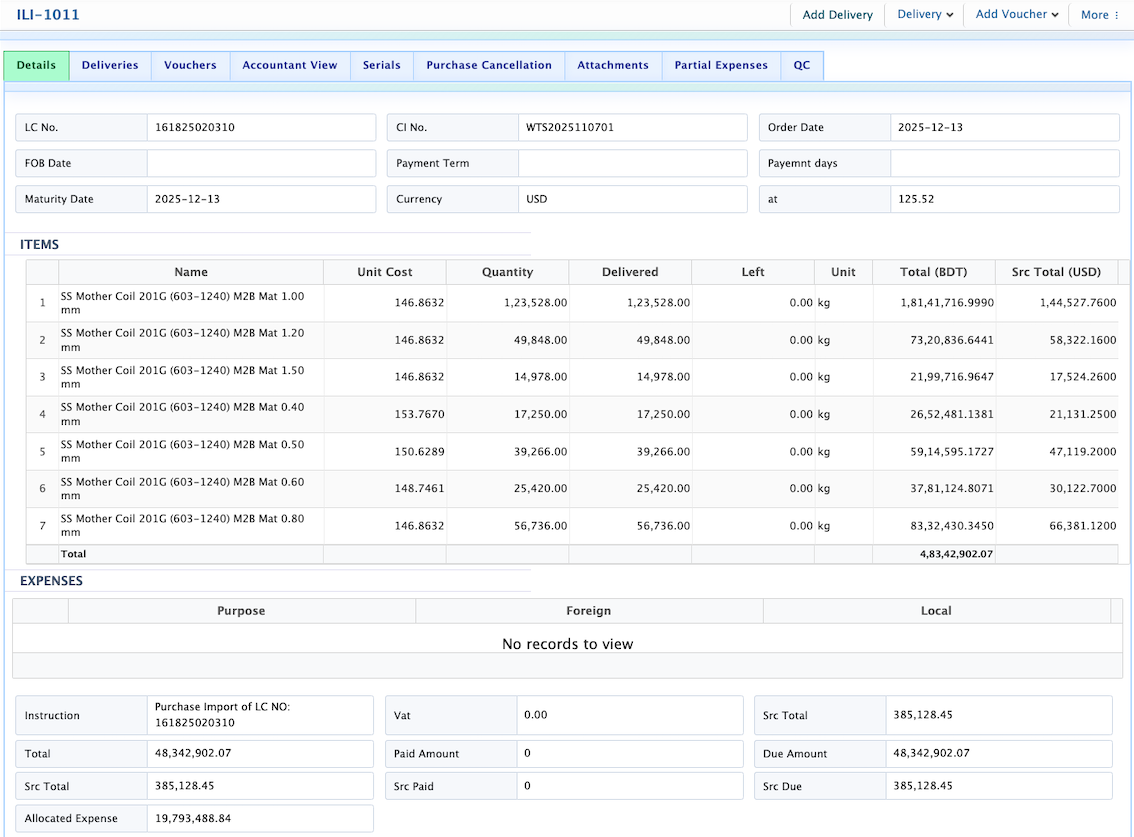Open the Partial Expenses tab

point(721,65)
